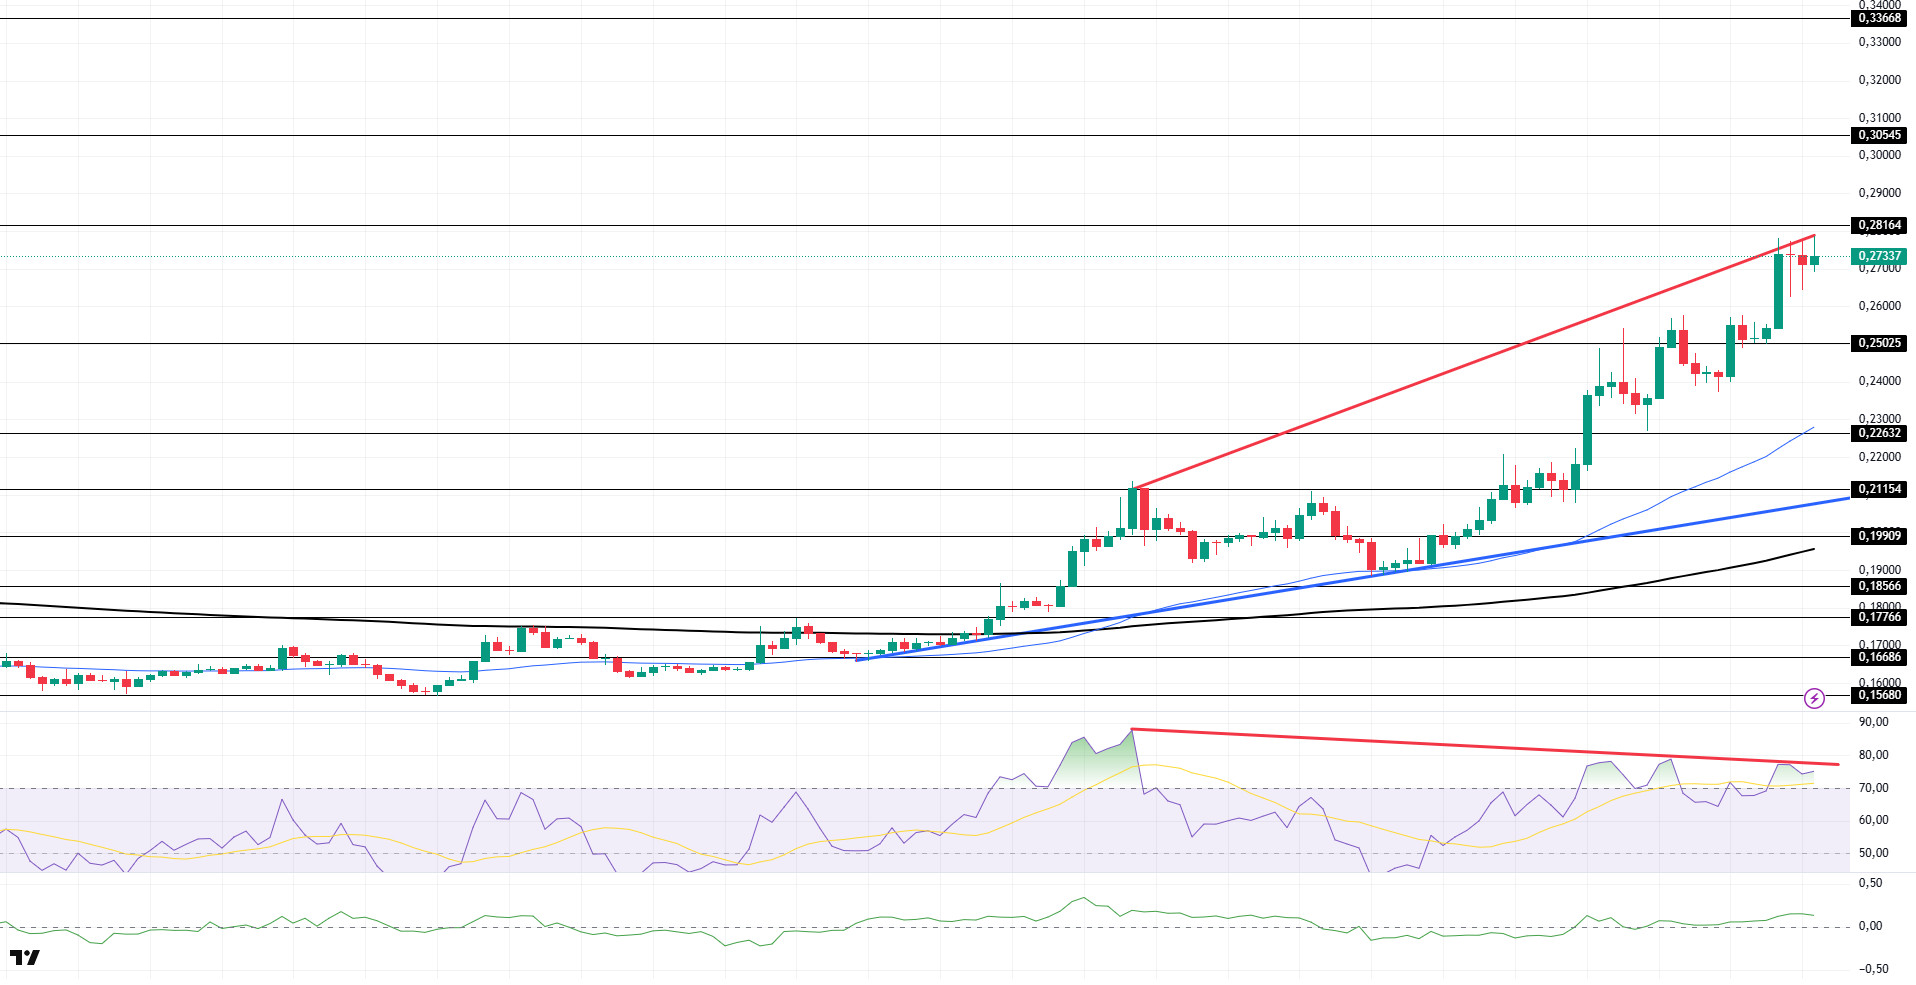Click the RSI 70,00 axis label
1916x985 pixels.
pos(1873,788)
